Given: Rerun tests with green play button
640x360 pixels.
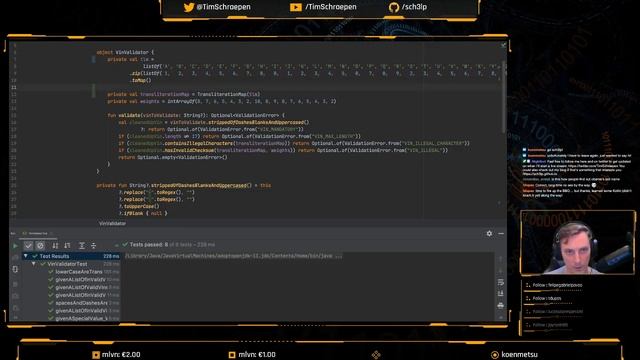Looking at the screenshot, I should [x=16, y=246].
